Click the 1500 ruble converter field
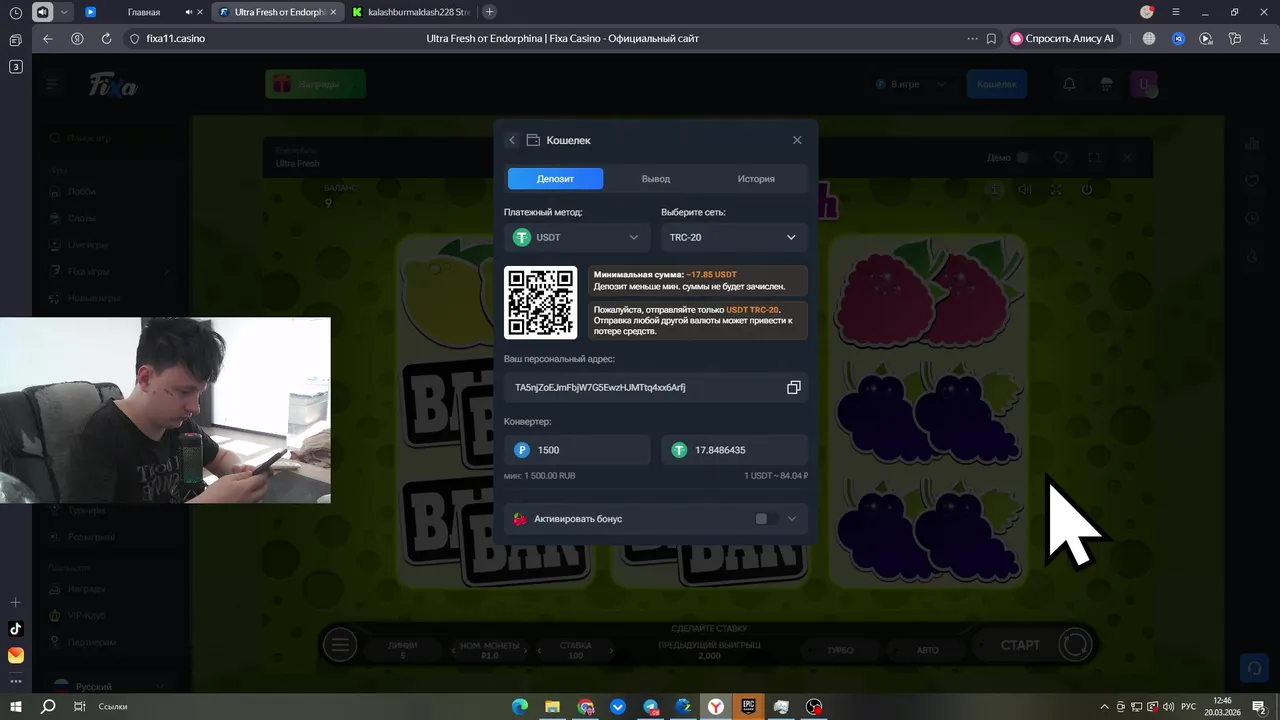 coord(577,450)
